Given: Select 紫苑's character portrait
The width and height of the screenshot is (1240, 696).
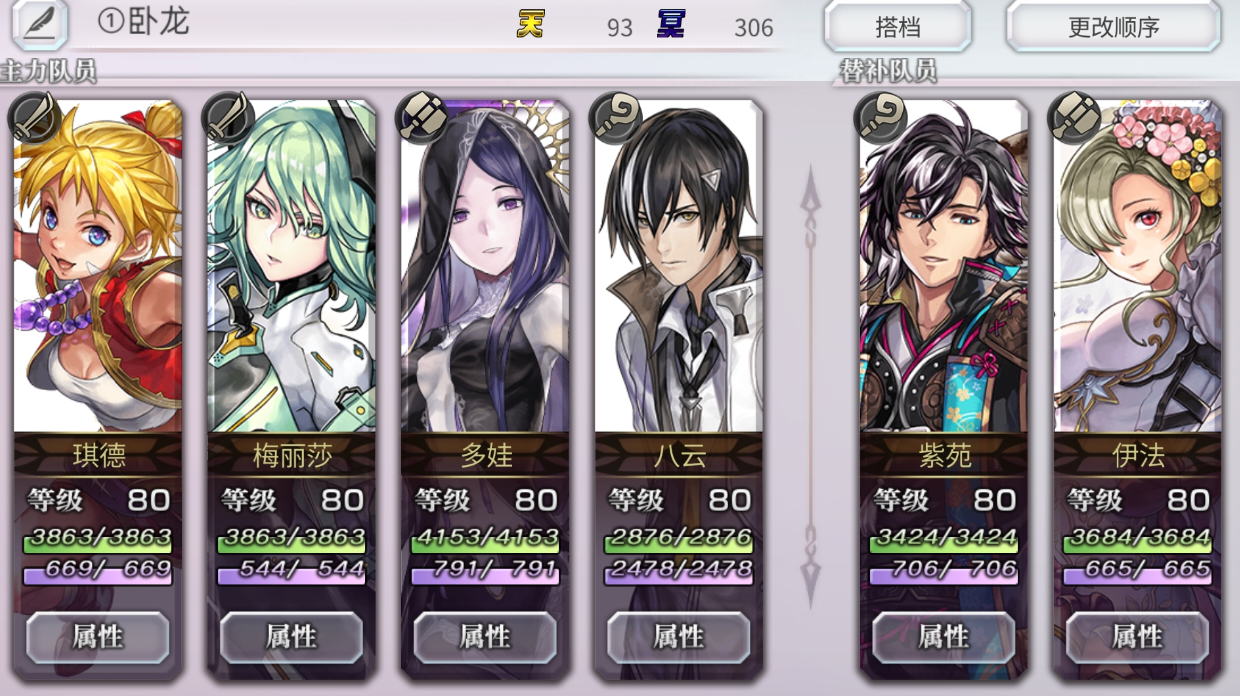Looking at the screenshot, I should point(943,266).
